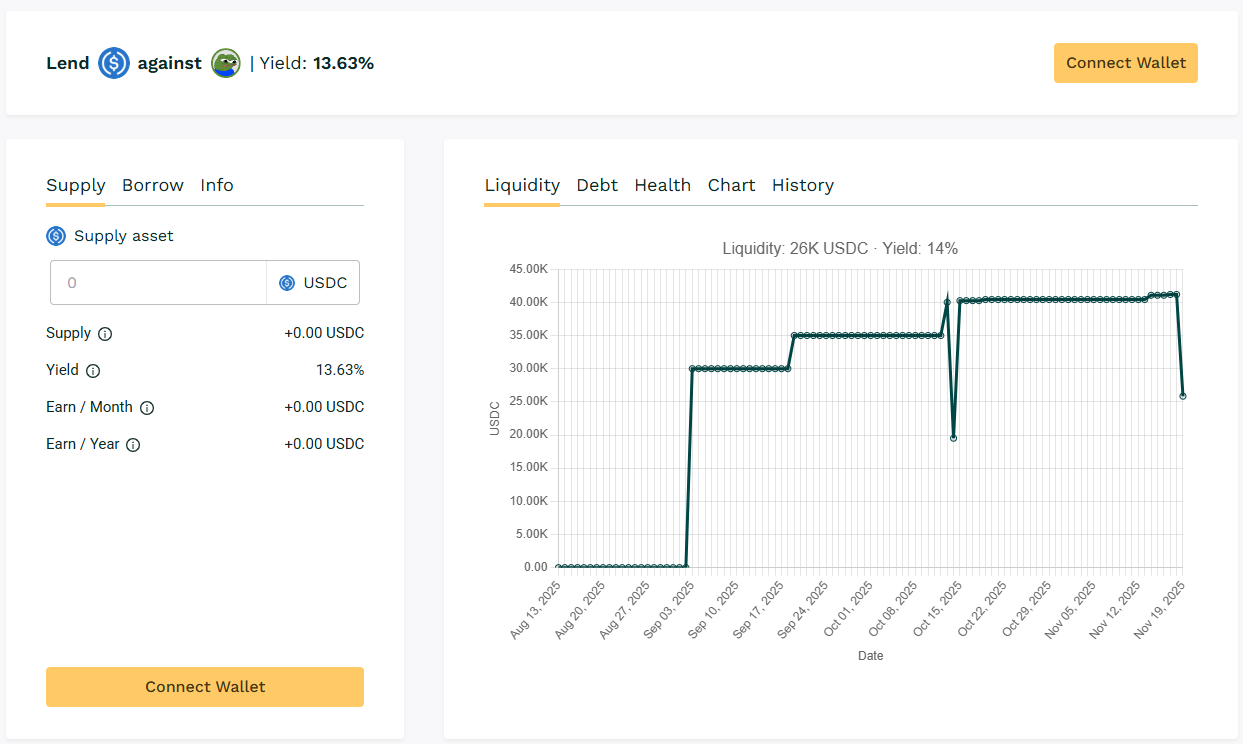Screen dimensions: 1243x744
Task: Click the info icon beside Yield
Action: point(93,371)
